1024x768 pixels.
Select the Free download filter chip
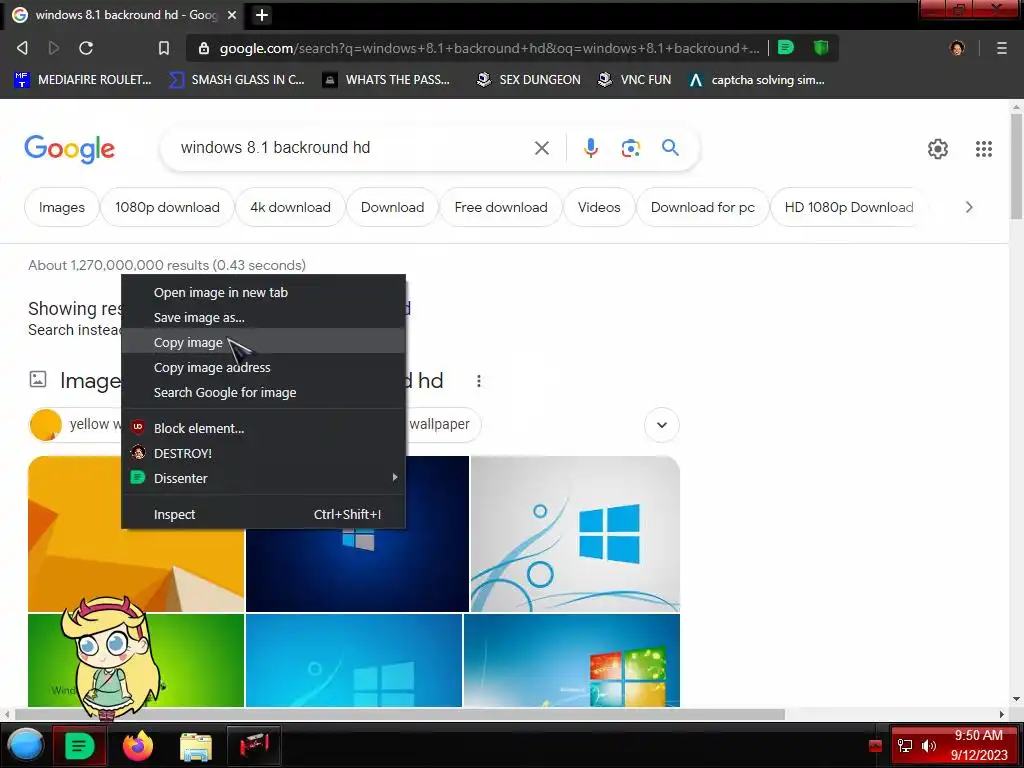click(501, 207)
